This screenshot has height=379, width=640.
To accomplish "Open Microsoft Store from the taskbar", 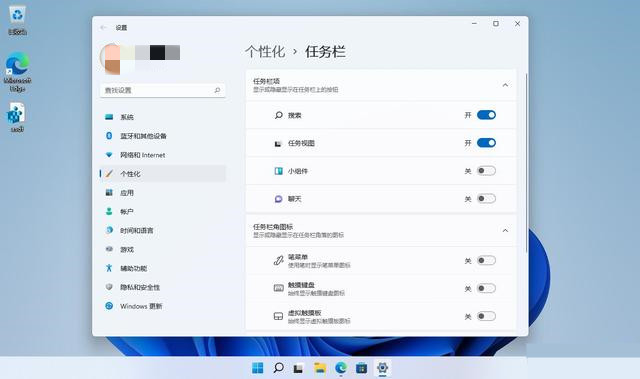I will (x=362, y=368).
